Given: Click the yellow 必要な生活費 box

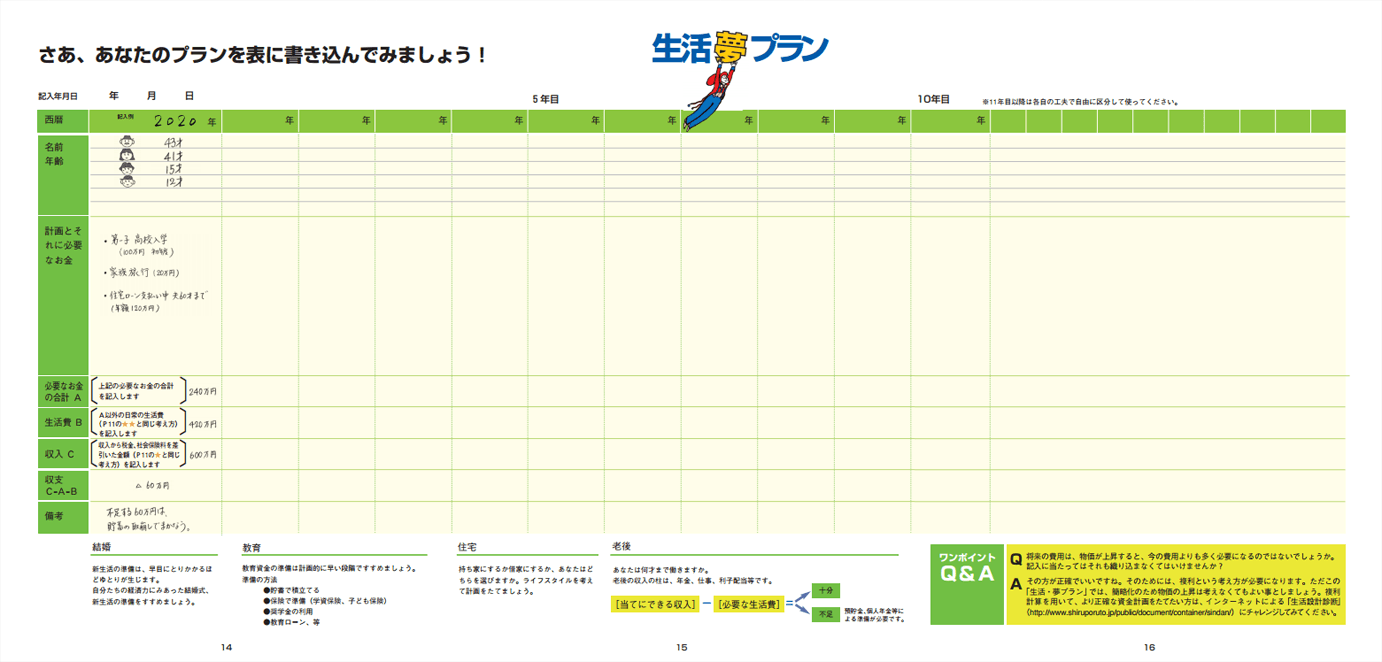Looking at the screenshot, I should tap(749, 604).
